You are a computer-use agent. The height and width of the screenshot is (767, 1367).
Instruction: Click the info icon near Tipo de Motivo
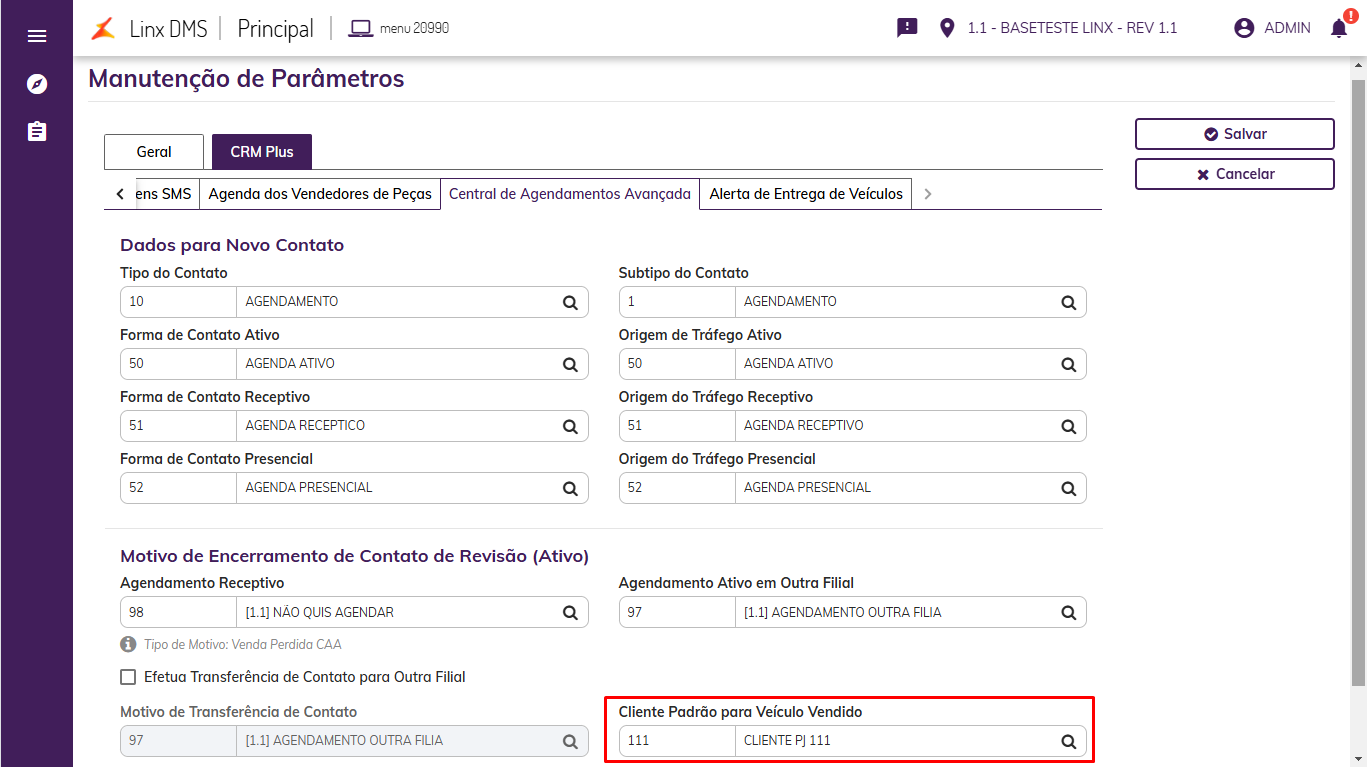coord(128,645)
